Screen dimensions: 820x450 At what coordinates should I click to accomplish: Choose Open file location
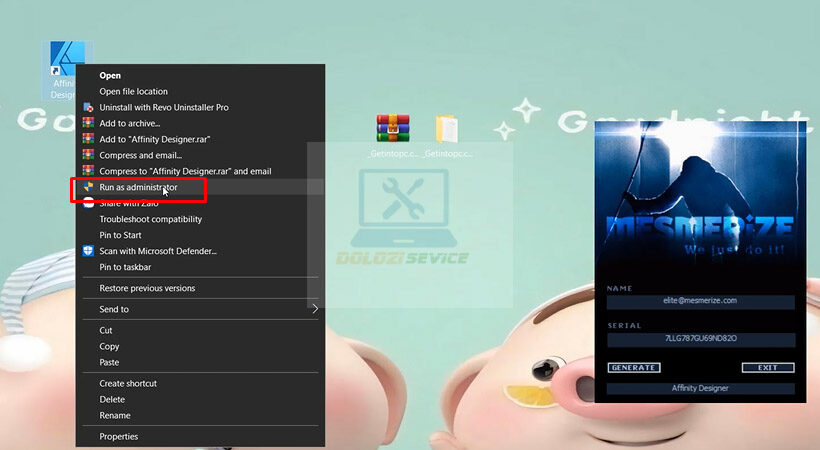(133, 91)
